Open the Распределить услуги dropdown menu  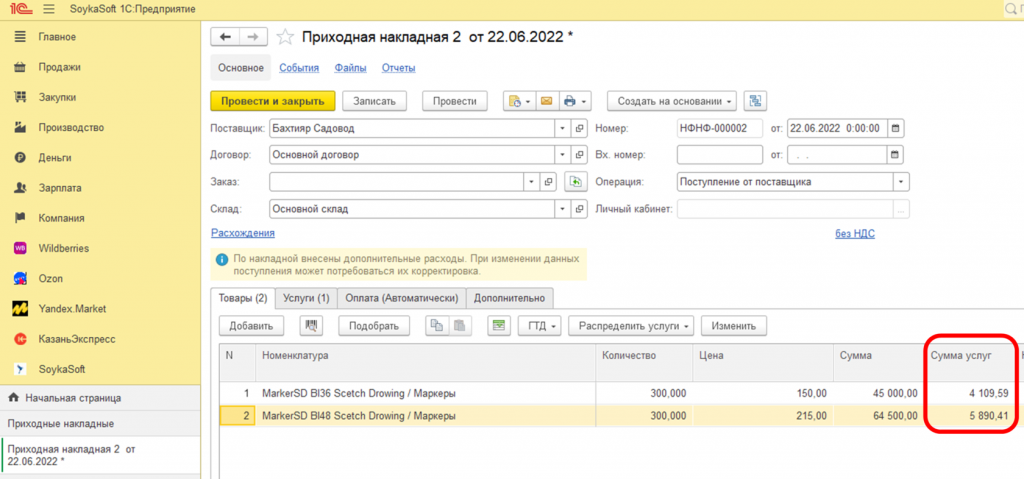click(687, 326)
